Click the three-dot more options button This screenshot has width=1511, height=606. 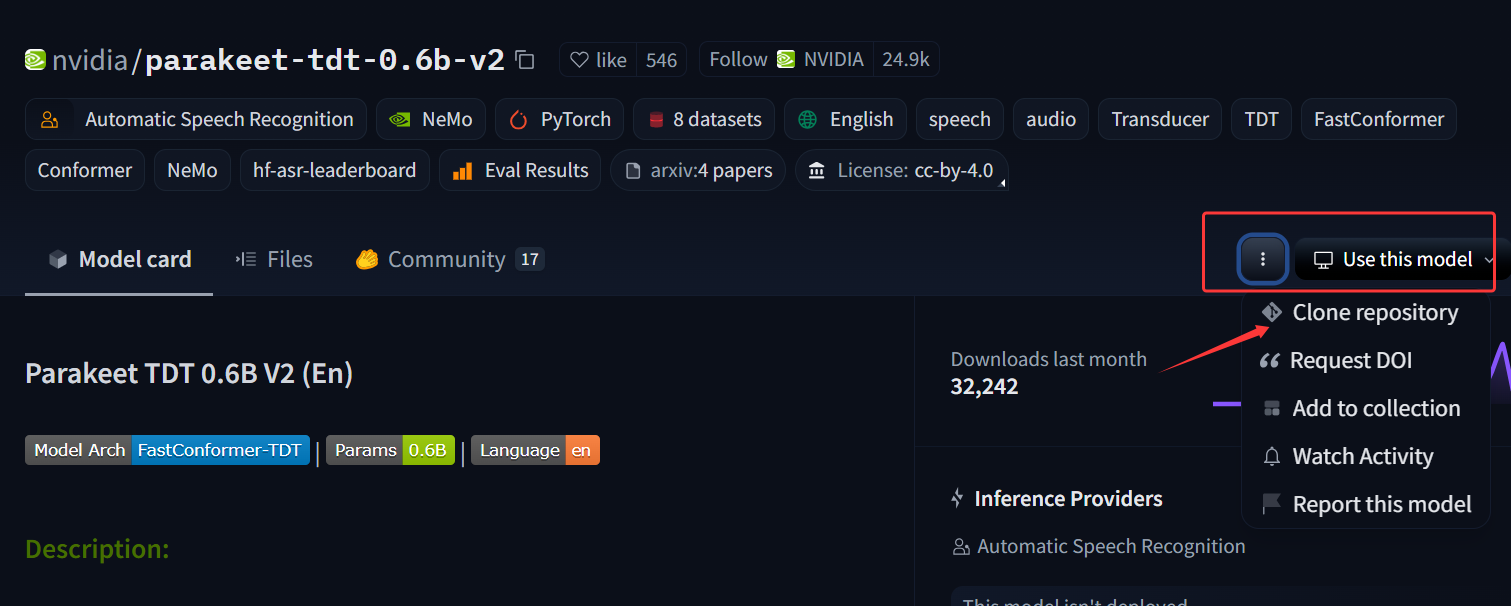(1263, 259)
